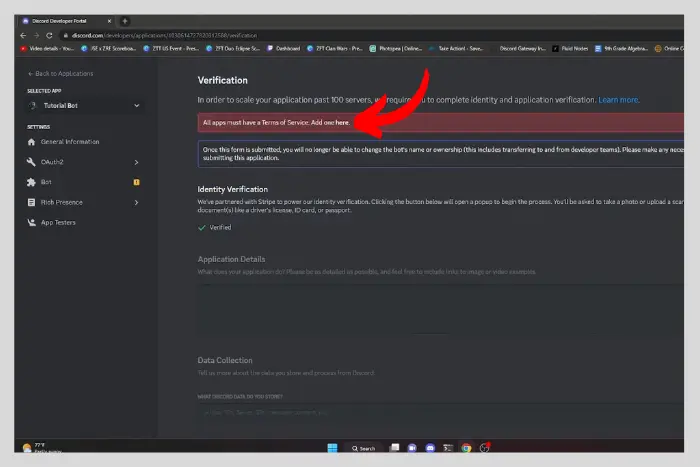
Task: Open the ZFT Duo Eclipse bookmark
Action: 233,48
